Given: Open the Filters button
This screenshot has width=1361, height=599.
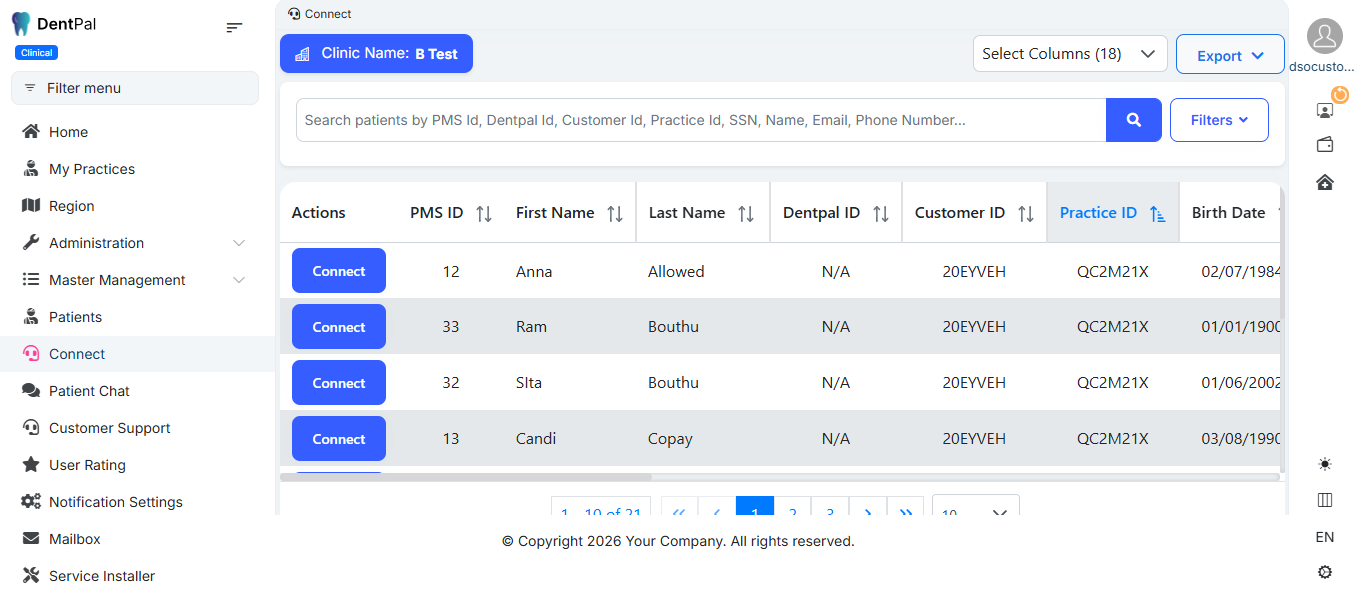Looking at the screenshot, I should 1218,120.
